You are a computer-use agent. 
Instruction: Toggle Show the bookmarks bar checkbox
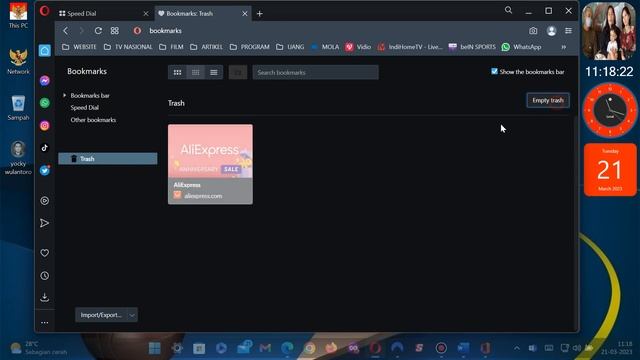click(x=494, y=71)
